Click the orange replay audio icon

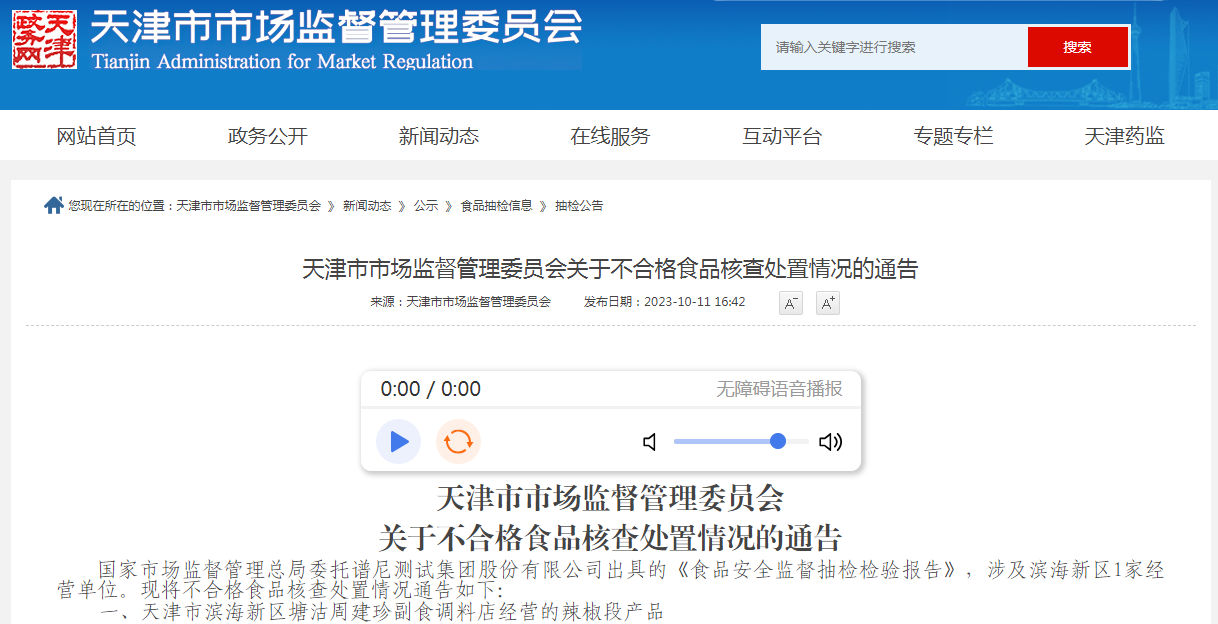pos(458,441)
